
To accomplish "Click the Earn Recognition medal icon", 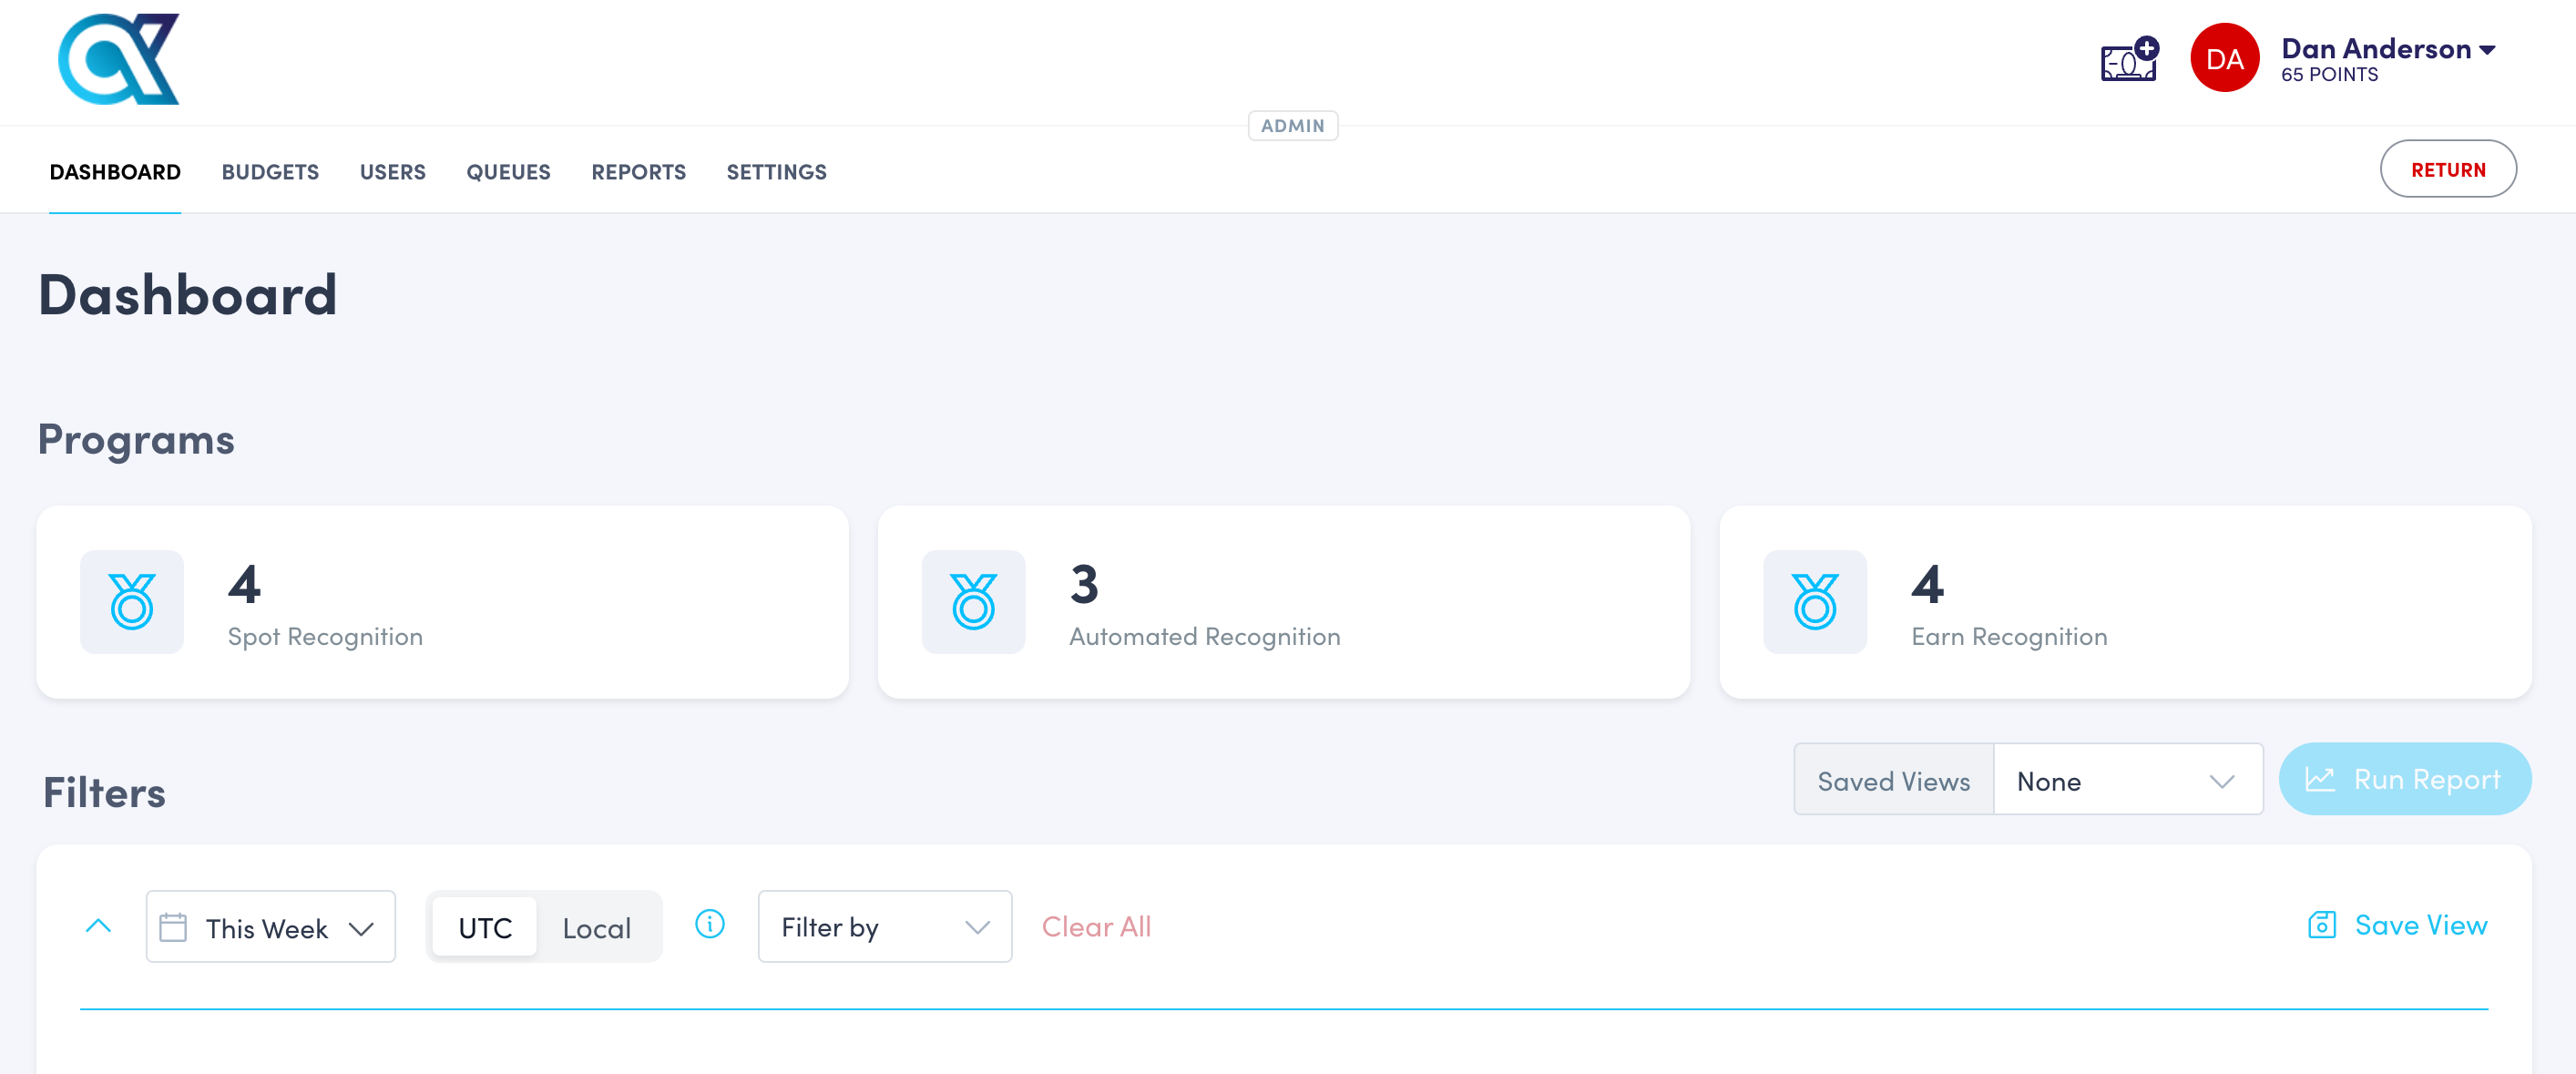I will (1815, 602).
